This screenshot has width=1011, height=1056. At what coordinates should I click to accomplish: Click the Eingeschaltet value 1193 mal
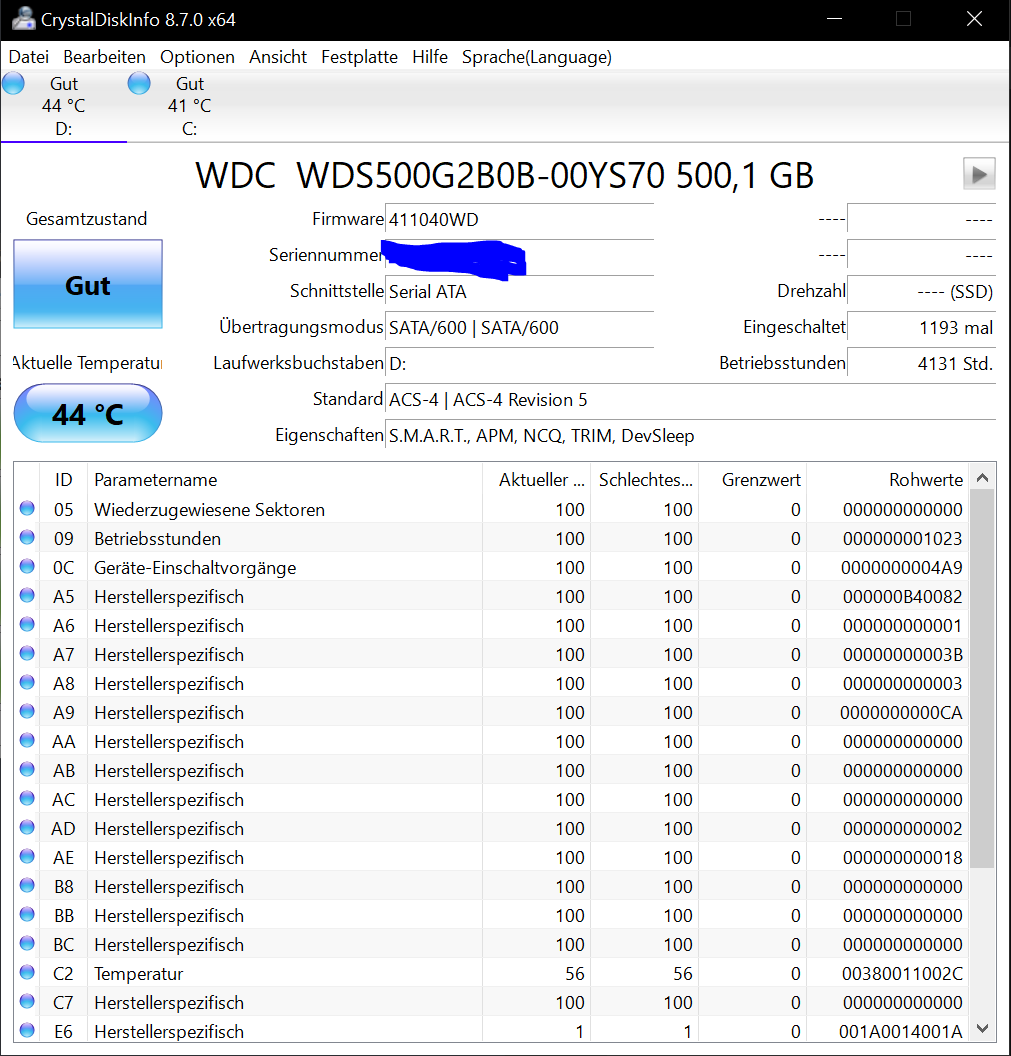pyautogui.click(x=921, y=327)
